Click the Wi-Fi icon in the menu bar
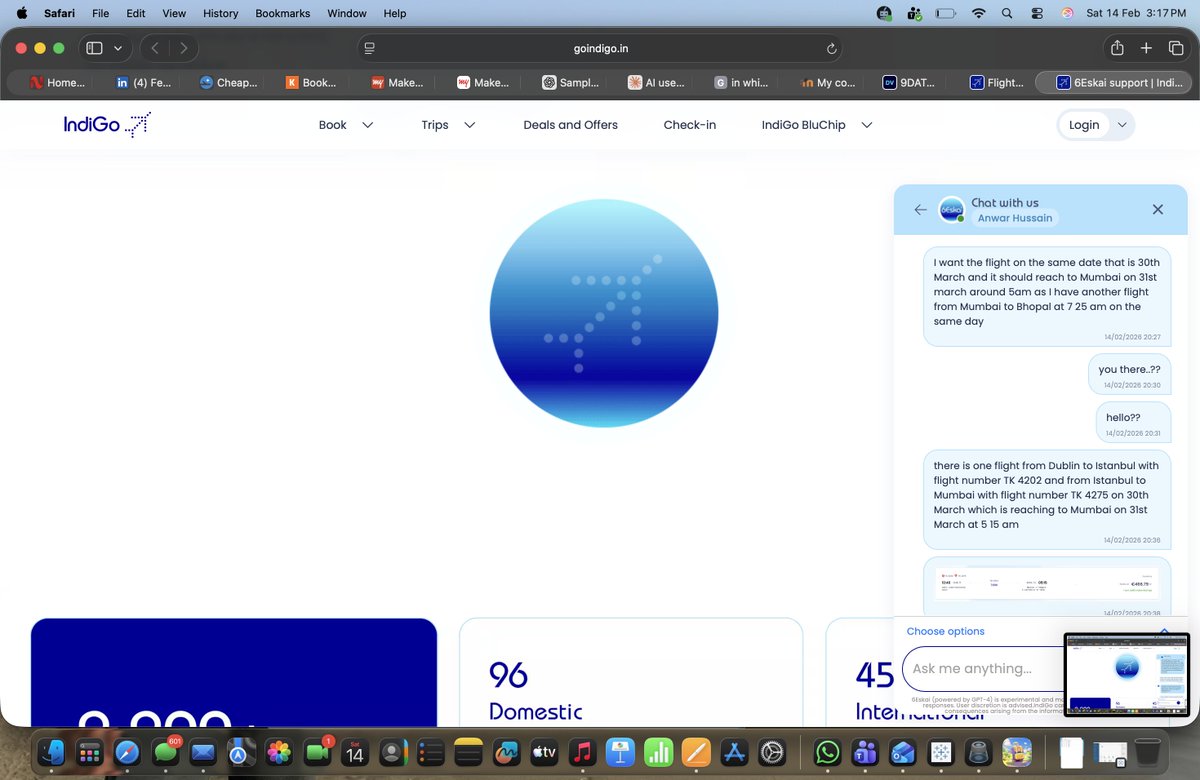1200x780 pixels. click(977, 13)
